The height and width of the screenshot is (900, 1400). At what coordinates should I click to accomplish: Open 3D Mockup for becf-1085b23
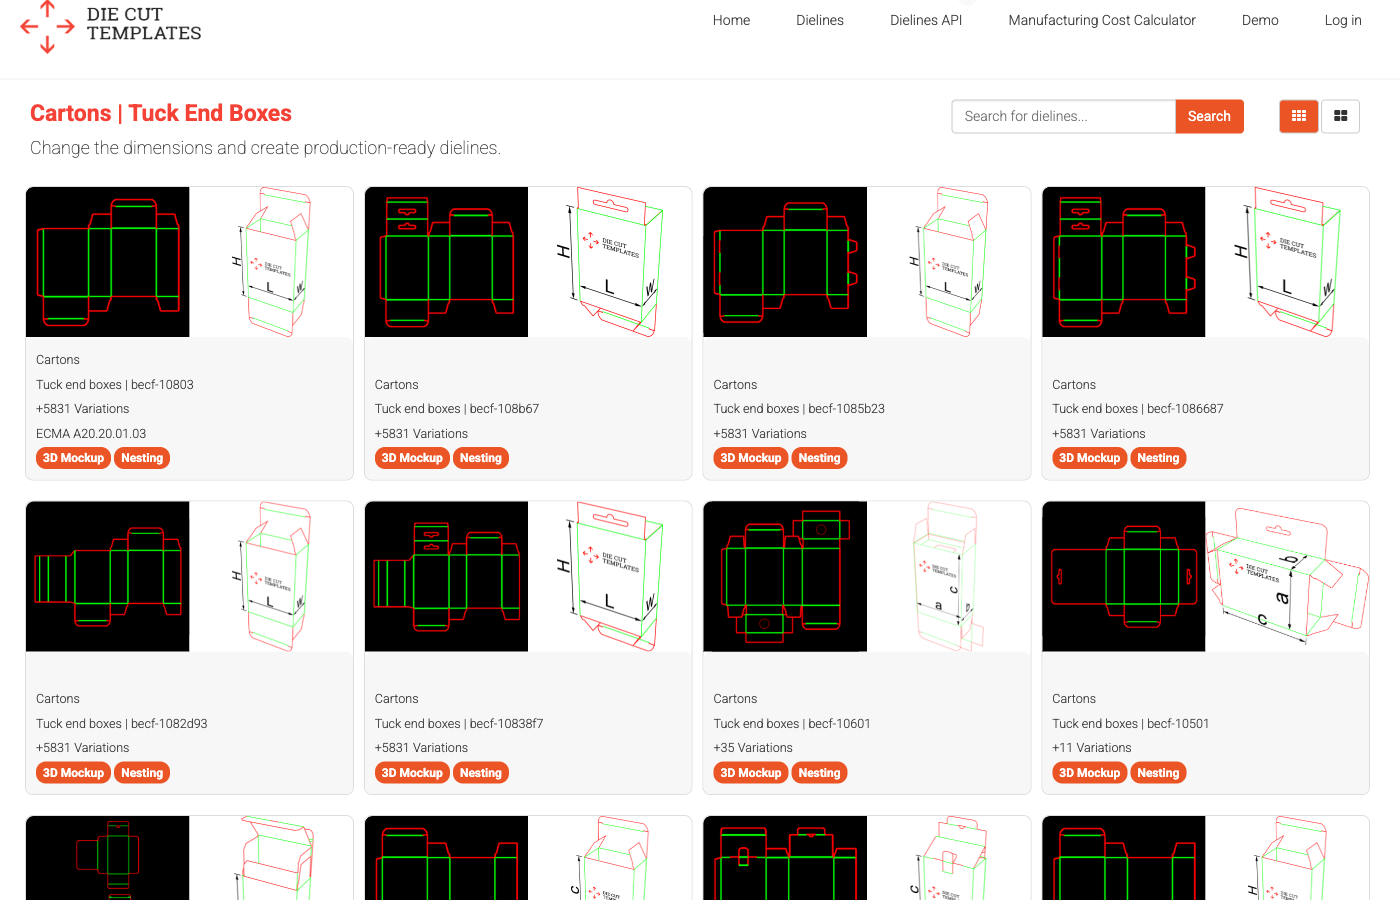(751, 458)
